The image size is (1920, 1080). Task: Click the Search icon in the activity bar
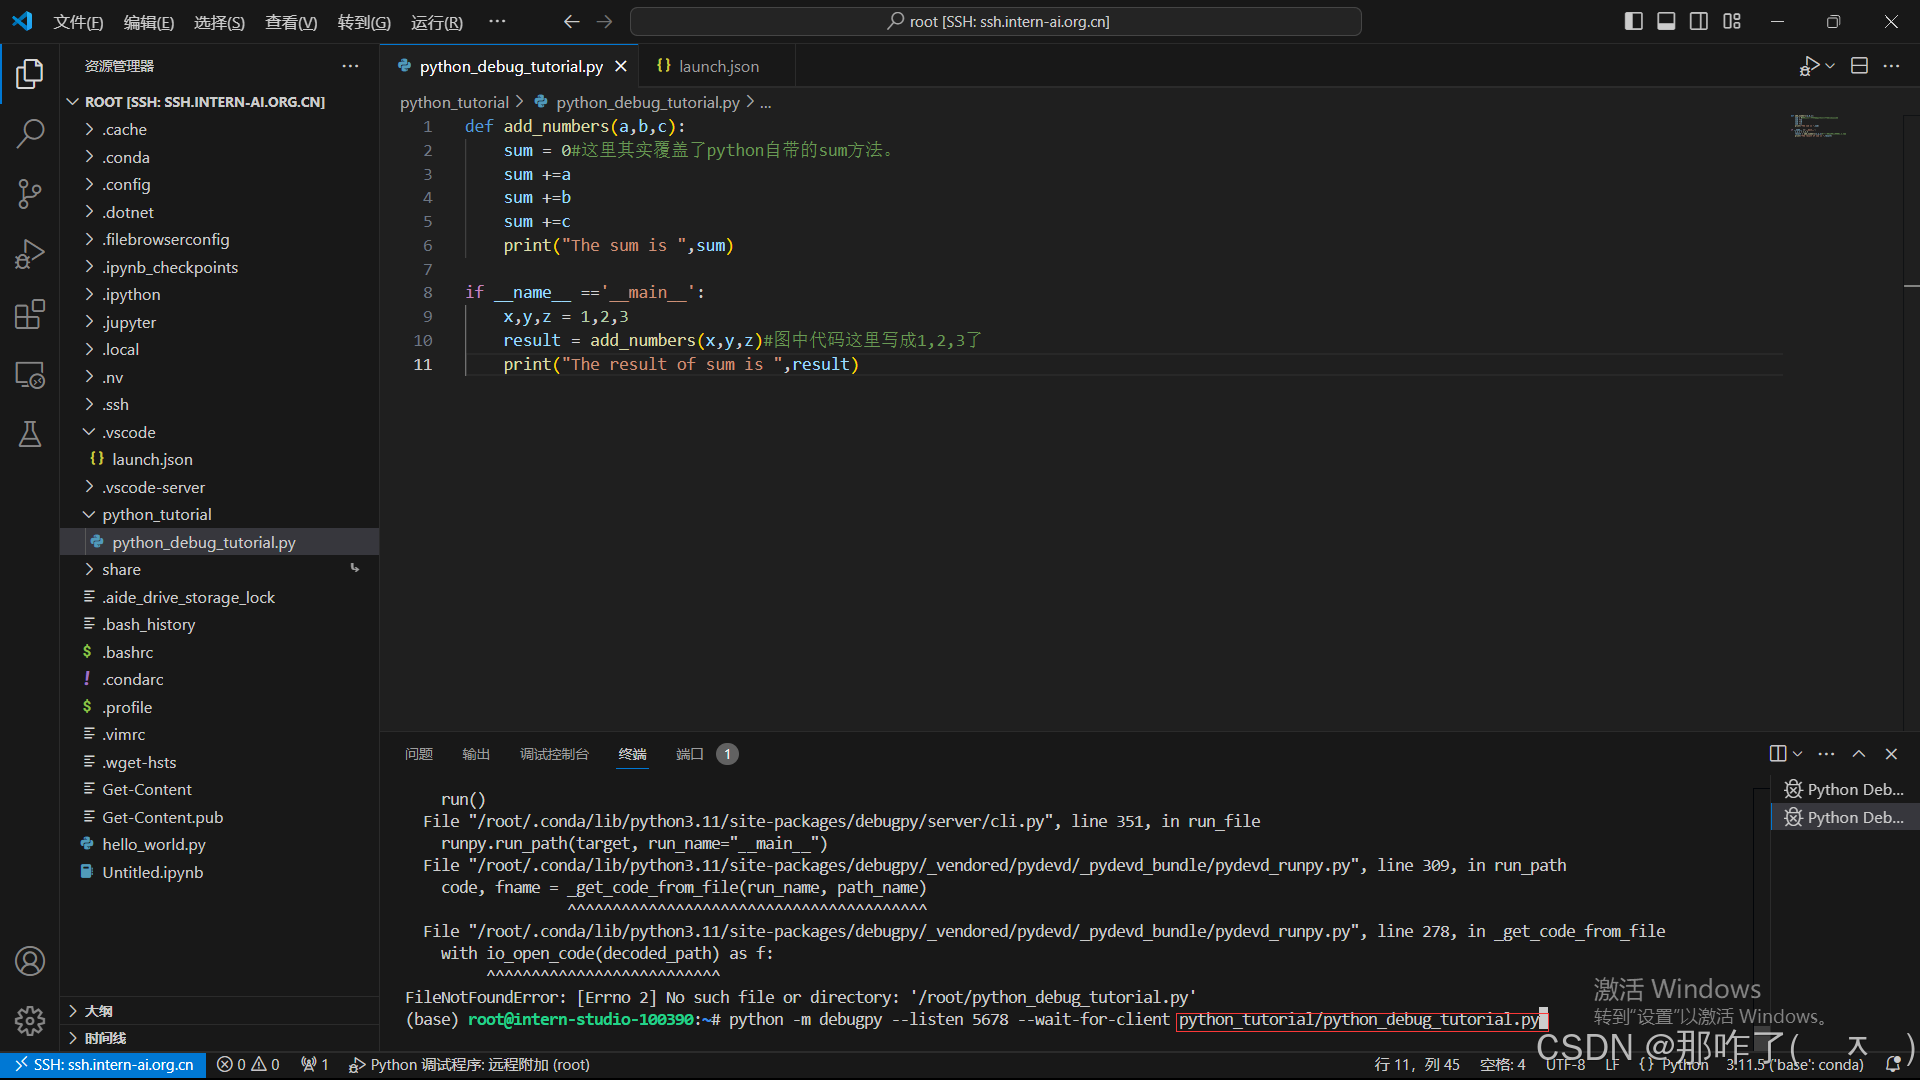click(29, 133)
